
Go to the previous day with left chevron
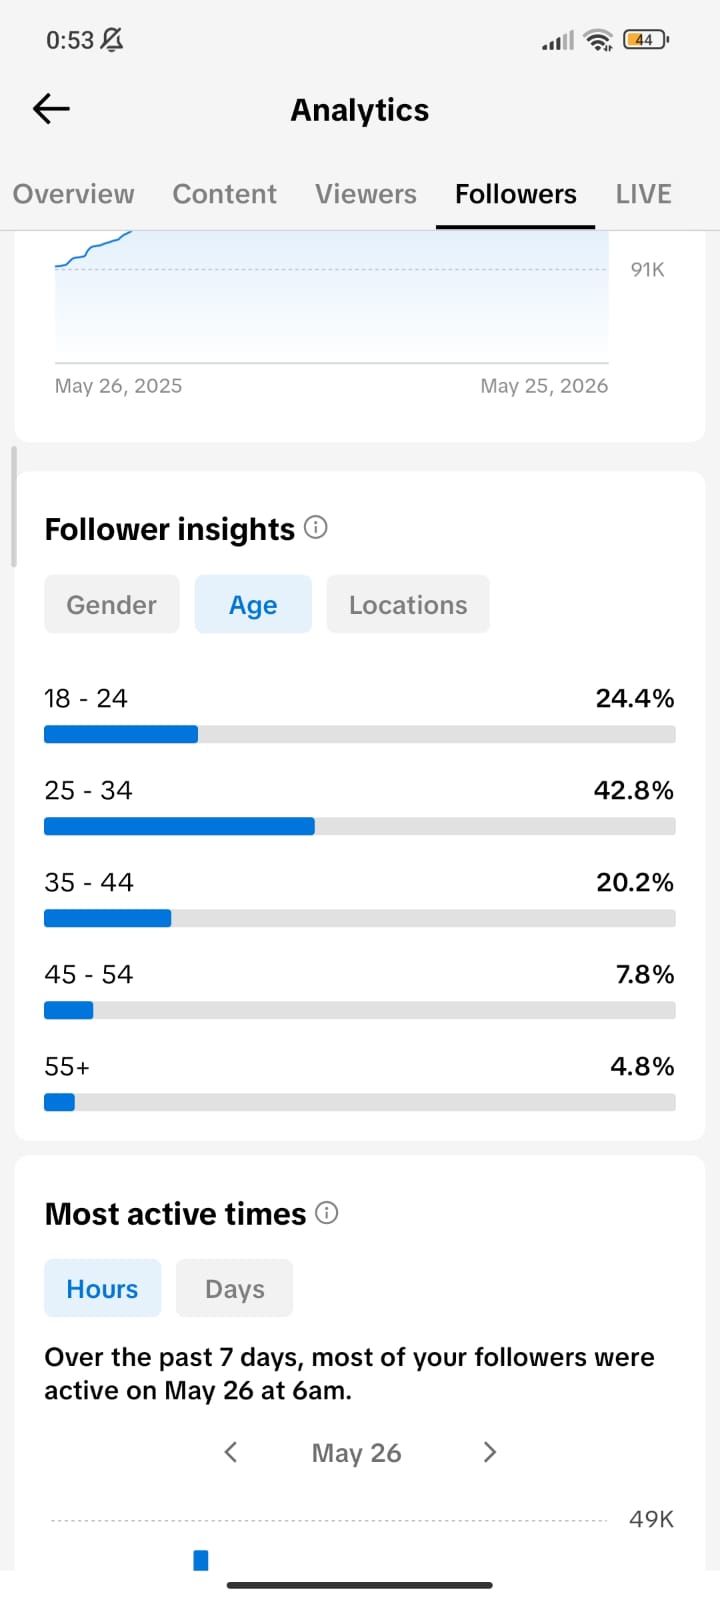[x=231, y=1452]
